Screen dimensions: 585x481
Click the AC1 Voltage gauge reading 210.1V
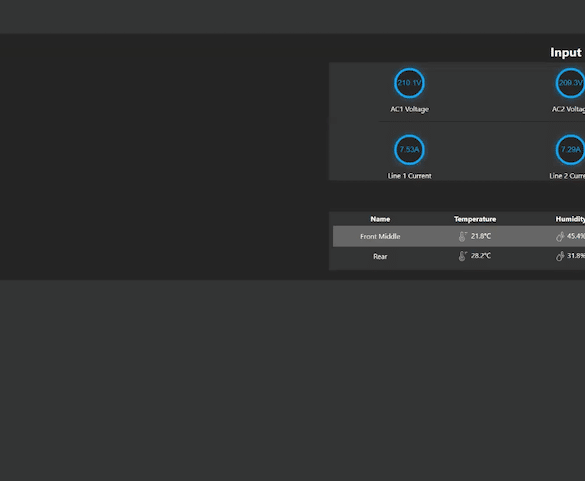[x=409, y=83]
